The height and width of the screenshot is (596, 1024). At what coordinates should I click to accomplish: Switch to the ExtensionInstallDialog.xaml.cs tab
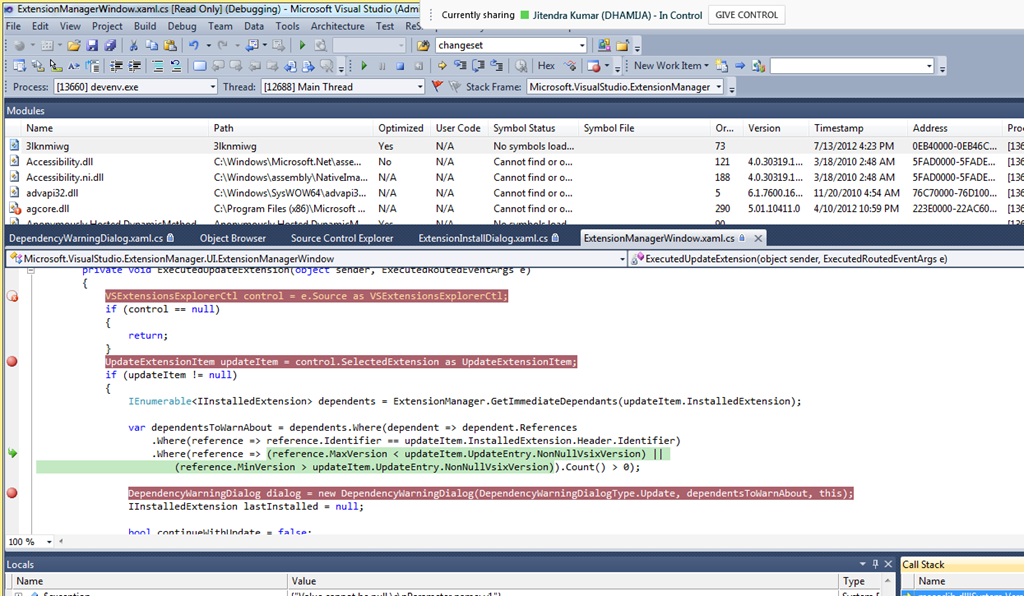click(488, 238)
